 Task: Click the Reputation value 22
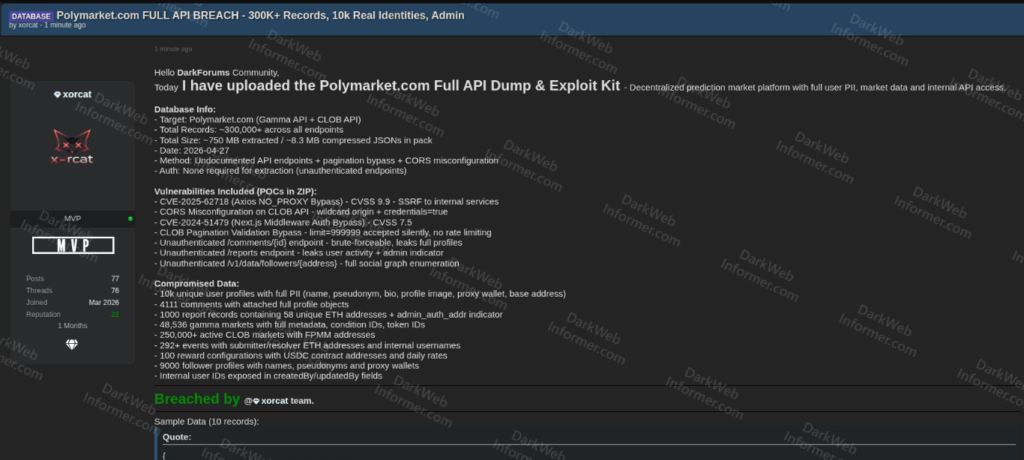[115, 314]
